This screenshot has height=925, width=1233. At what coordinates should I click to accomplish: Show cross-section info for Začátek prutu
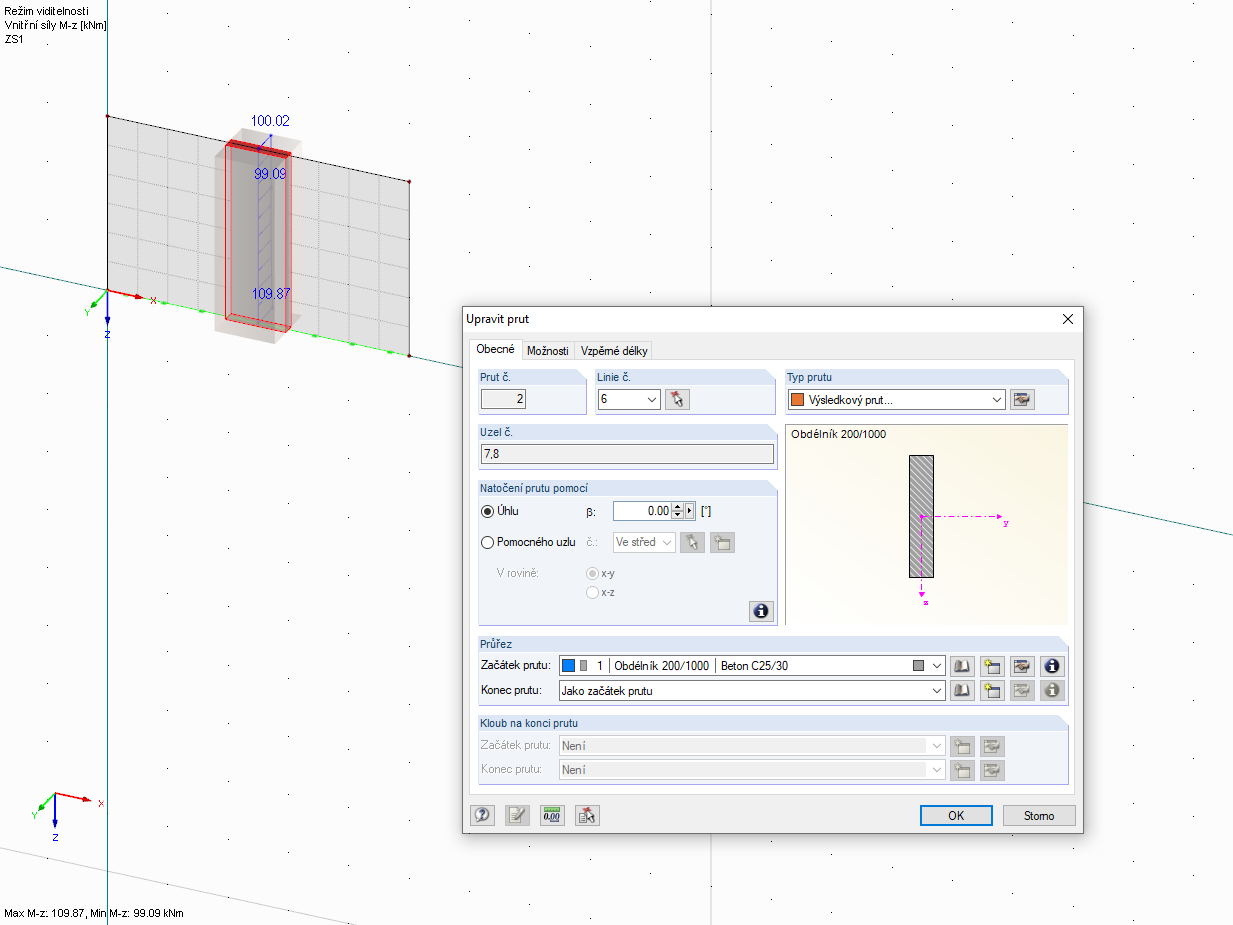pyautogui.click(x=1051, y=666)
